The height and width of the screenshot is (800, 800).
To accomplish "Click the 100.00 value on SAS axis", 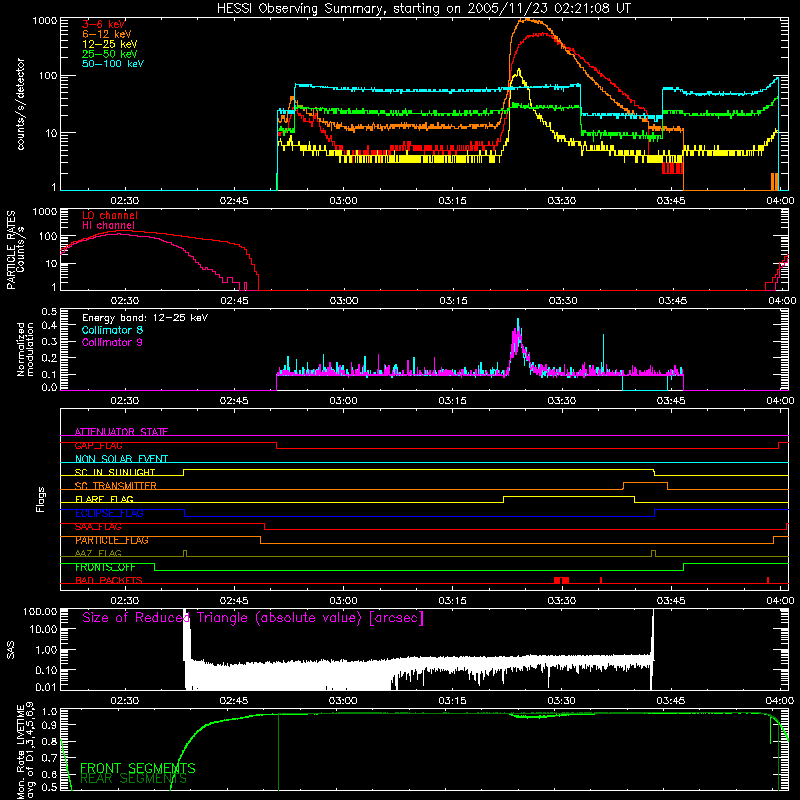I will [x=40, y=611].
